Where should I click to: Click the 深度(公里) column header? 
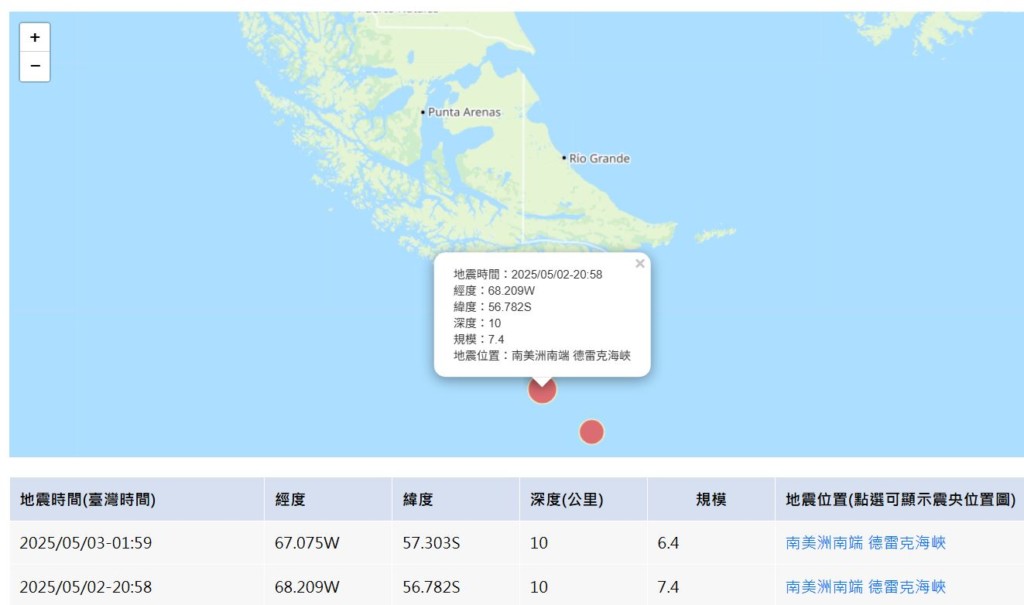point(567,499)
